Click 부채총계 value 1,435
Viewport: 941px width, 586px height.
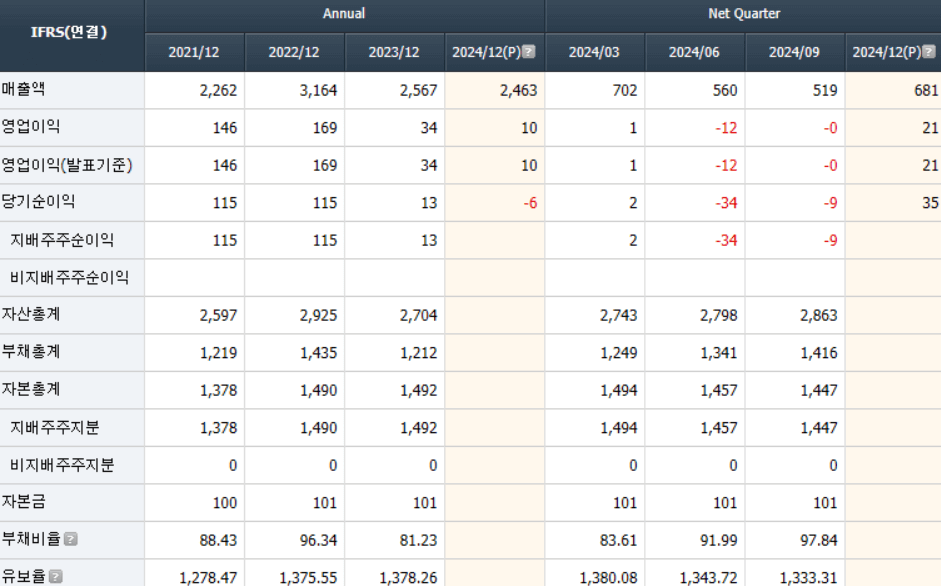(319, 352)
